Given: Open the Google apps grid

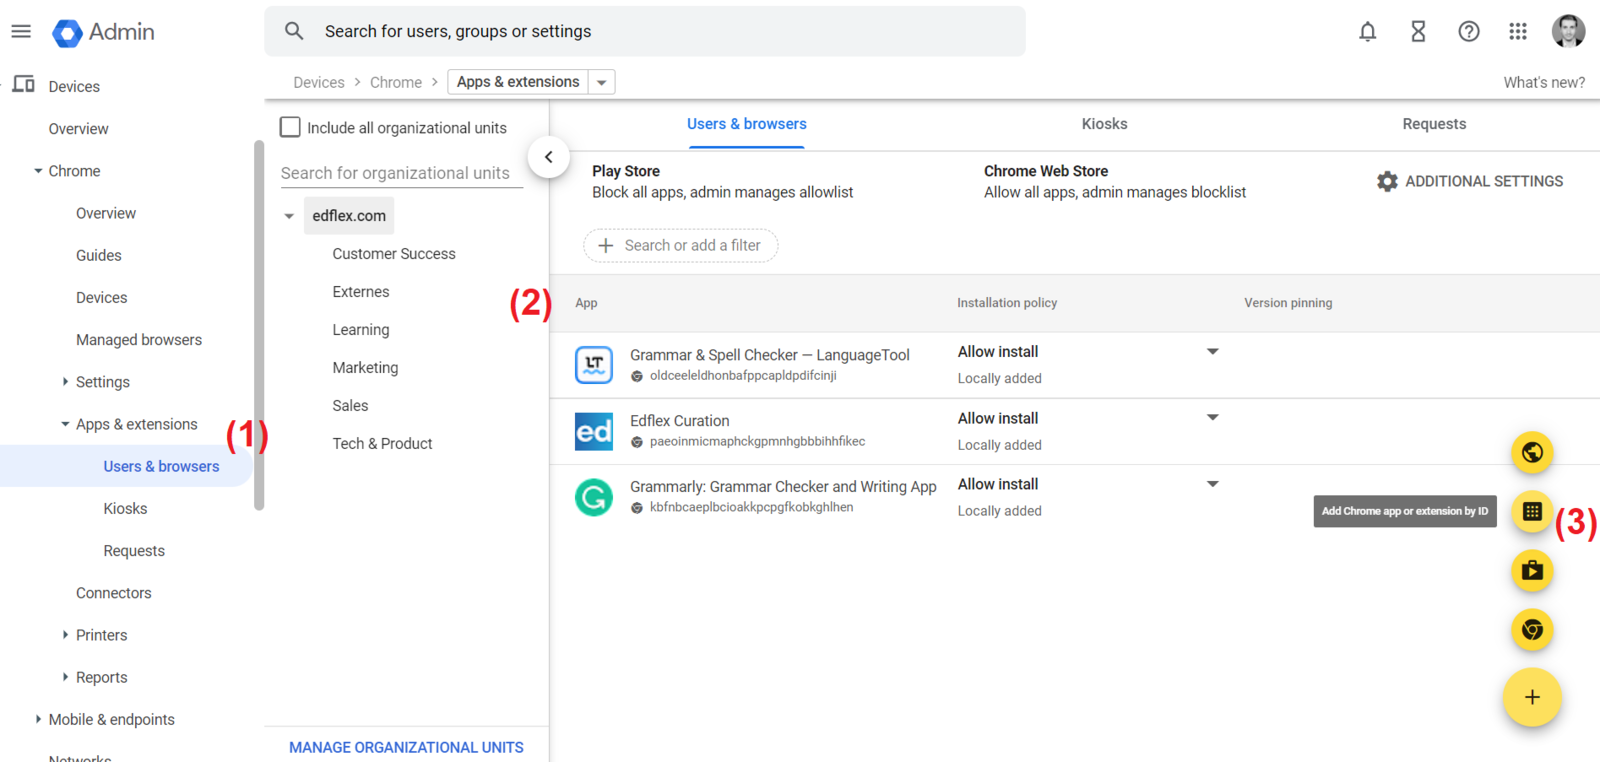Looking at the screenshot, I should click(1518, 32).
